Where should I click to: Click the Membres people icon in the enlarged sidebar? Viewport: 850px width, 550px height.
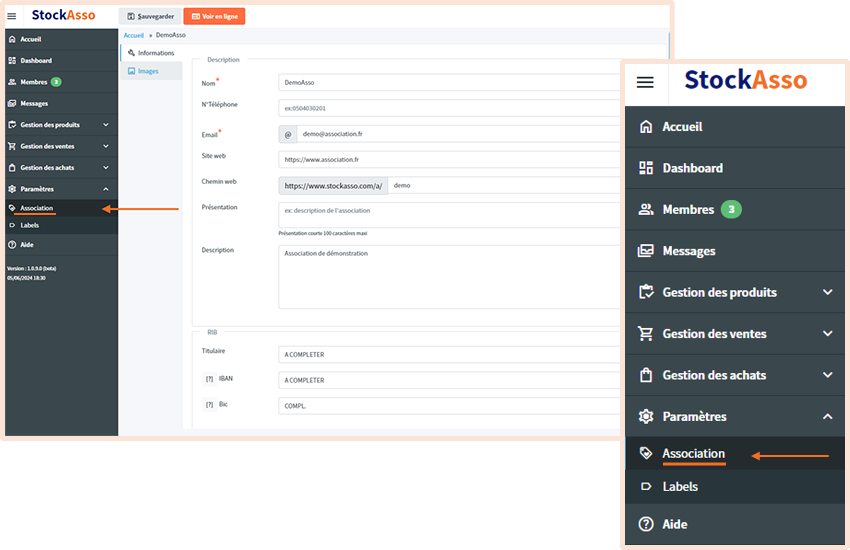(x=646, y=209)
